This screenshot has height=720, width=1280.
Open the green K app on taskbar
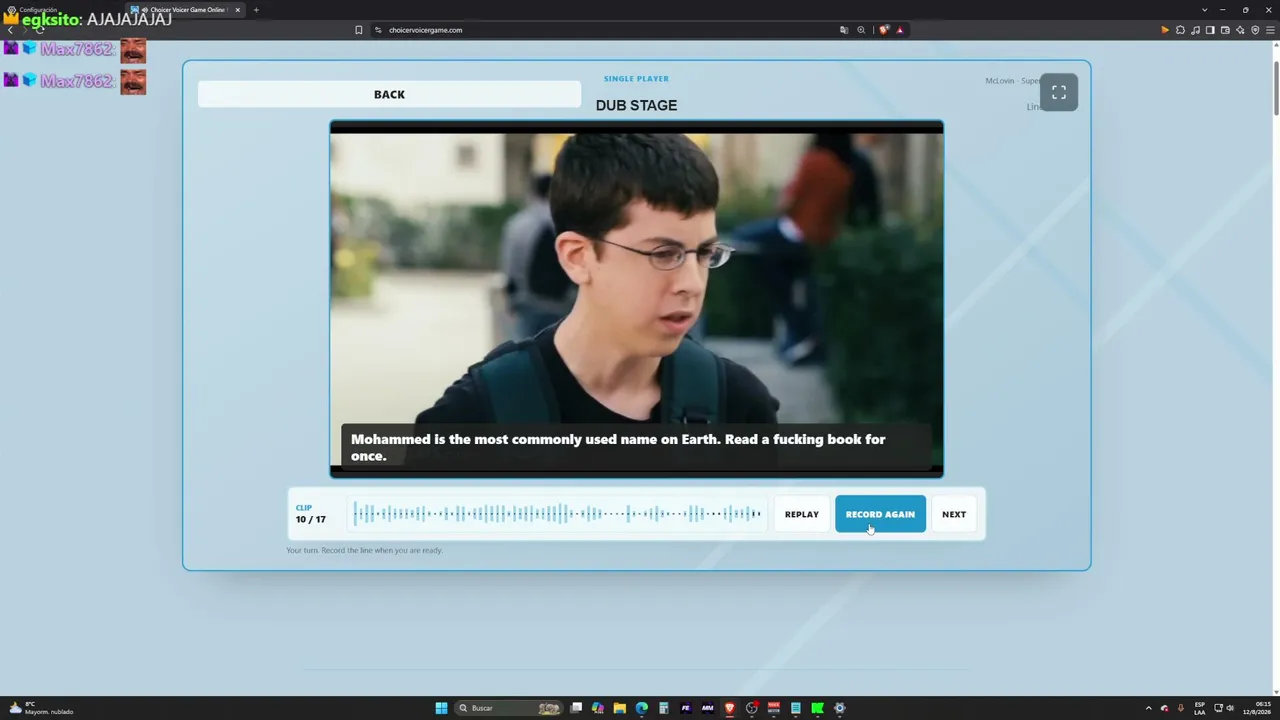coord(817,708)
